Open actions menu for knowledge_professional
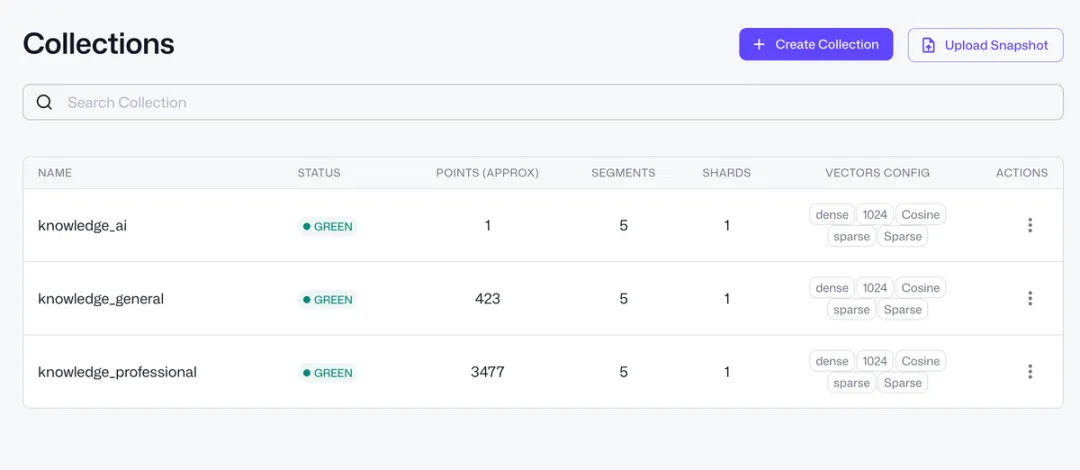 coord(1029,371)
